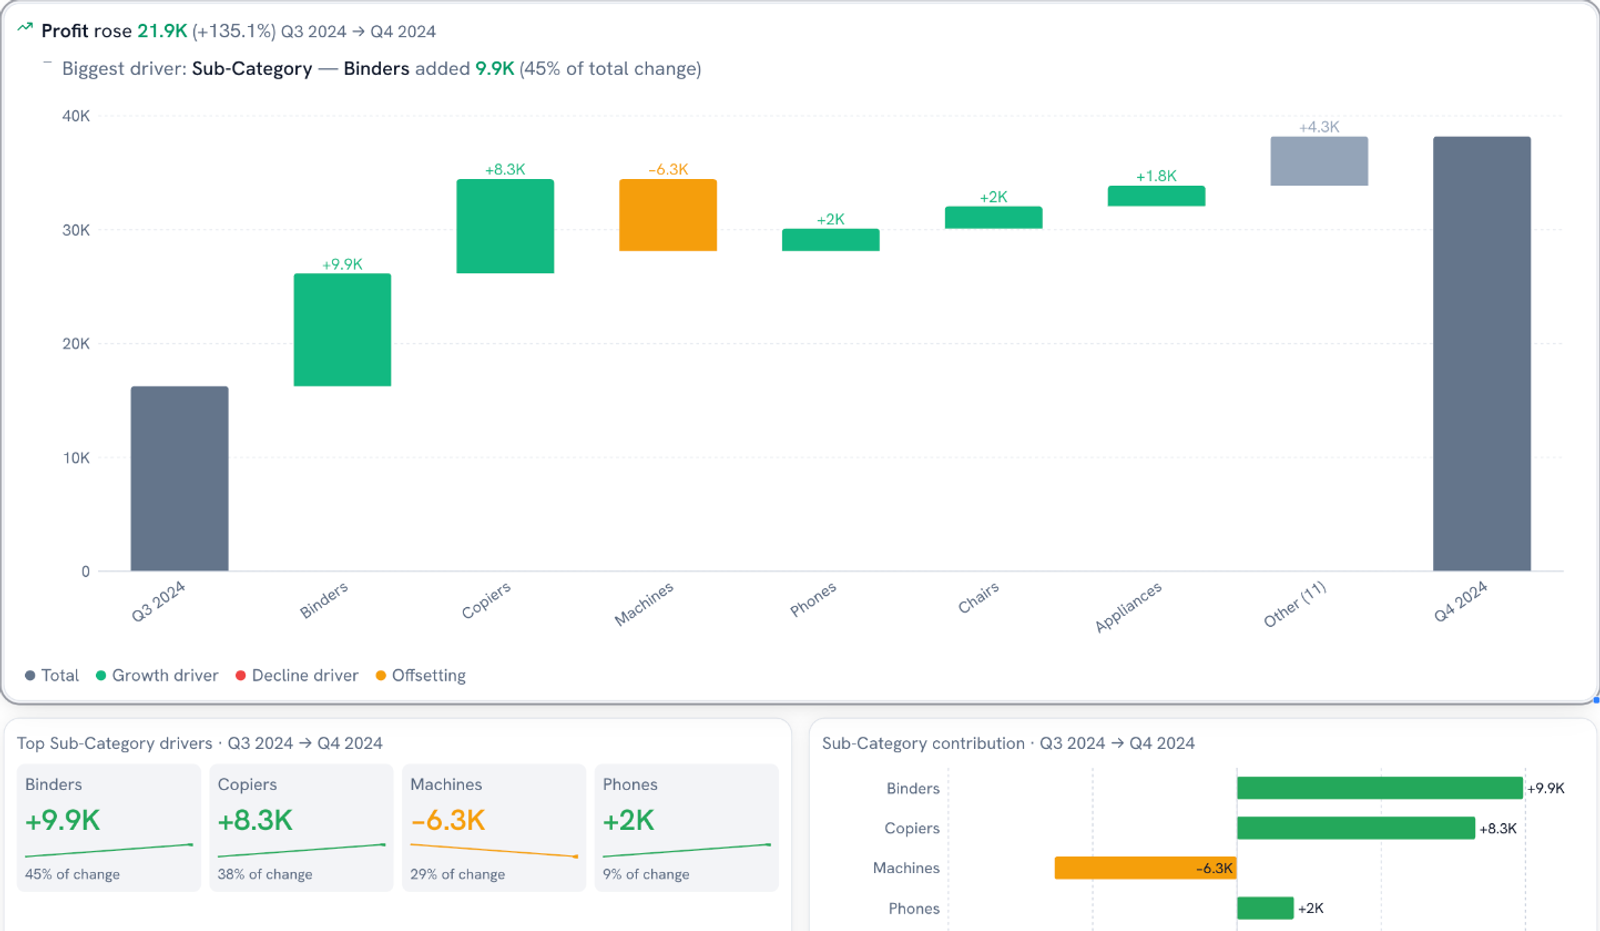Select the orange Machines -6.3K waterfall bar
Image resolution: width=1600 pixels, height=931 pixels.
pos(668,215)
